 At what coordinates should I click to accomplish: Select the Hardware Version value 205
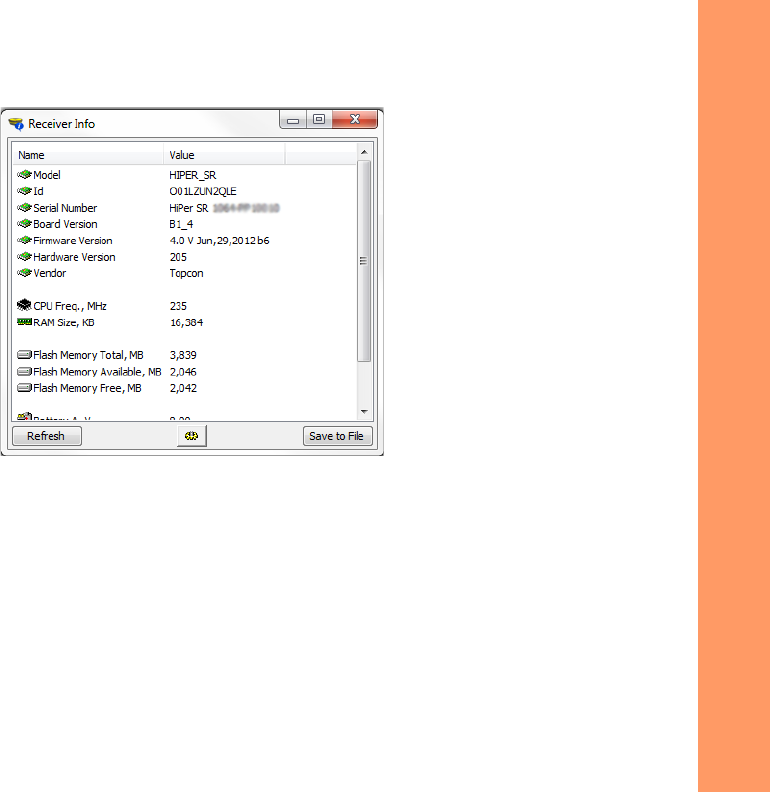(178, 257)
